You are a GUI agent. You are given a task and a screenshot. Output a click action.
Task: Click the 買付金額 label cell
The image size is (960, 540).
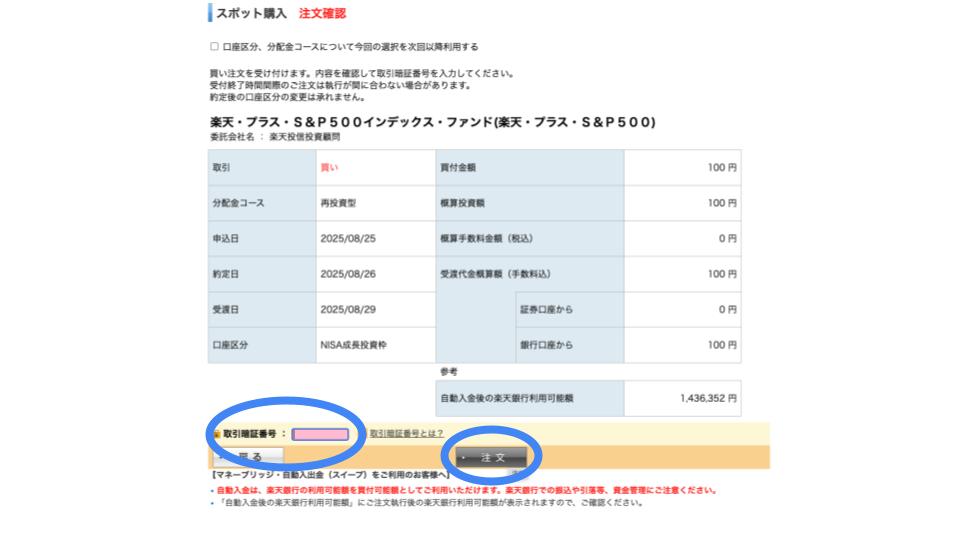tap(530, 167)
